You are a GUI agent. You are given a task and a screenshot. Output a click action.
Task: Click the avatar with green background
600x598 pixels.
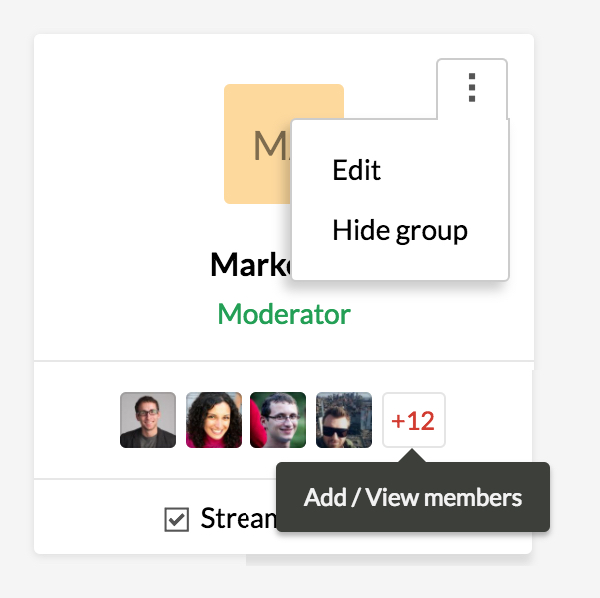(278, 419)
